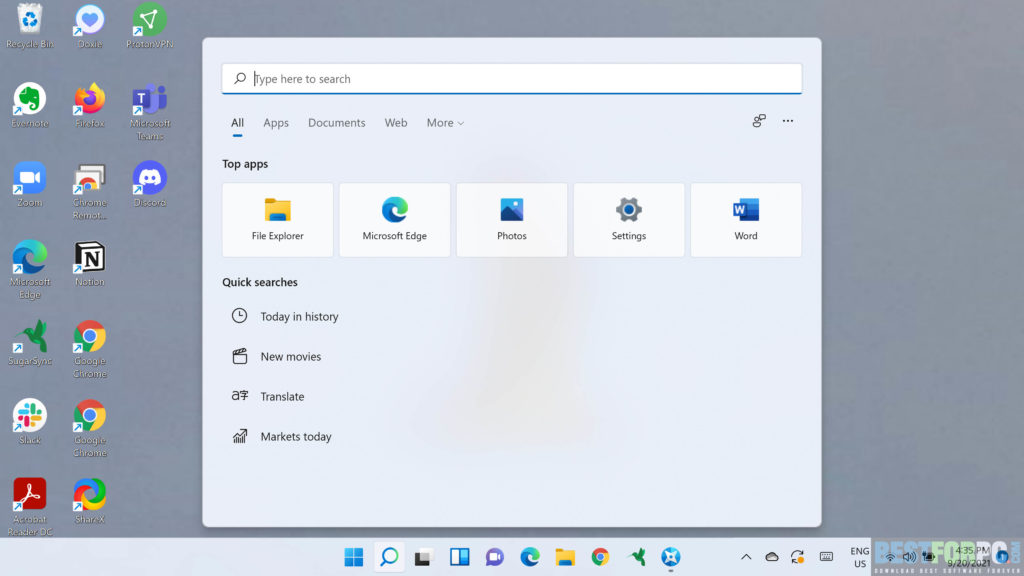Viewport: 1024px width, 576px height.
Task: Switch to the Apps search tab
Action: tap(276, 123)
